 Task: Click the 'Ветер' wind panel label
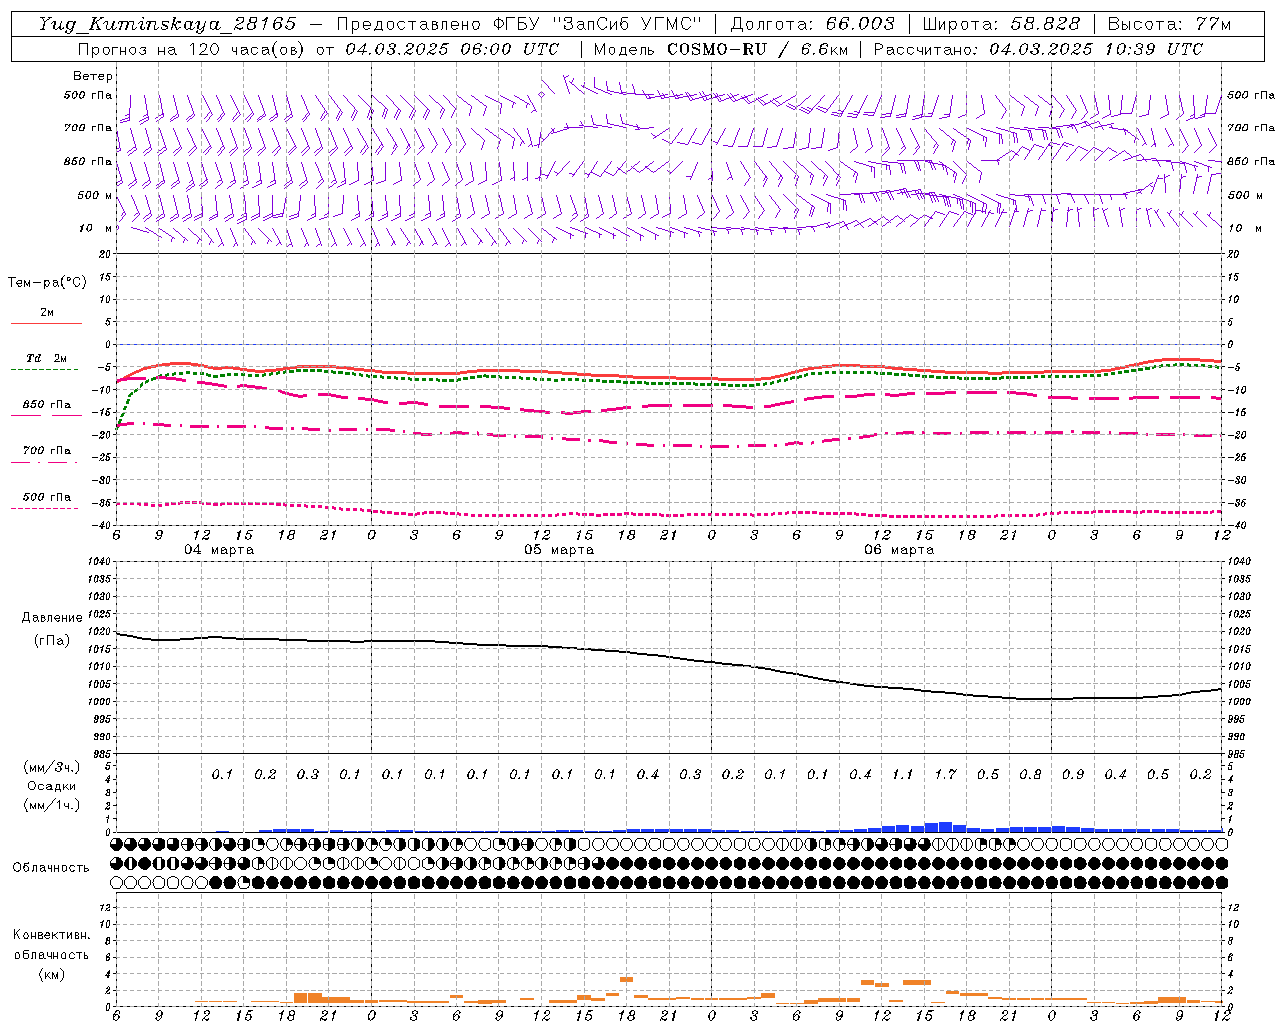click(93, 76)
